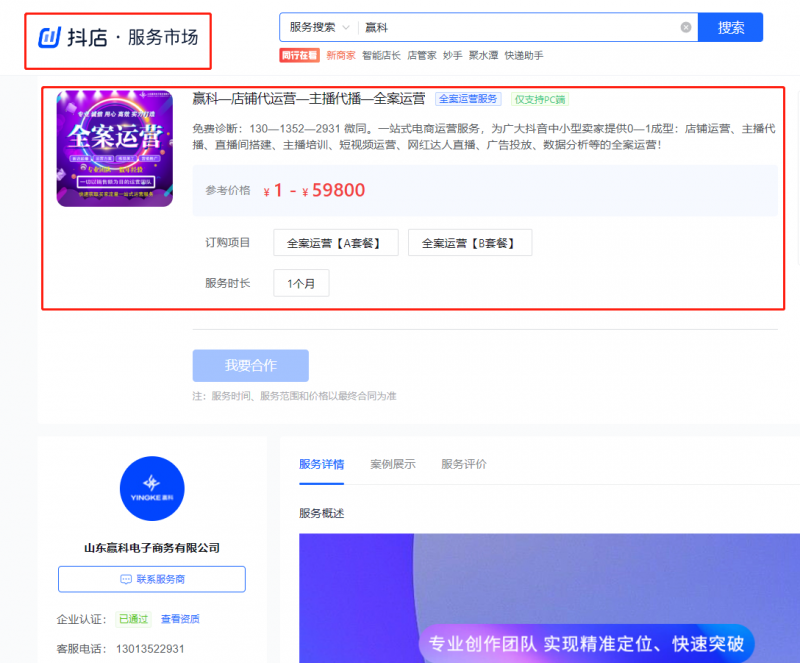Viewport: 800px width, 663px height.
Task: Choose the 全案运营【A套餐】 option
Action: pos(336,243)
